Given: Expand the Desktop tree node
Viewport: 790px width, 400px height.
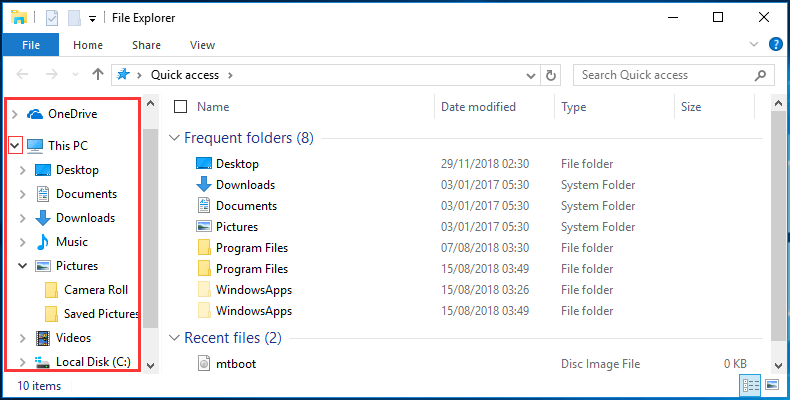Looking at the screenshot, I should [23, 170].
